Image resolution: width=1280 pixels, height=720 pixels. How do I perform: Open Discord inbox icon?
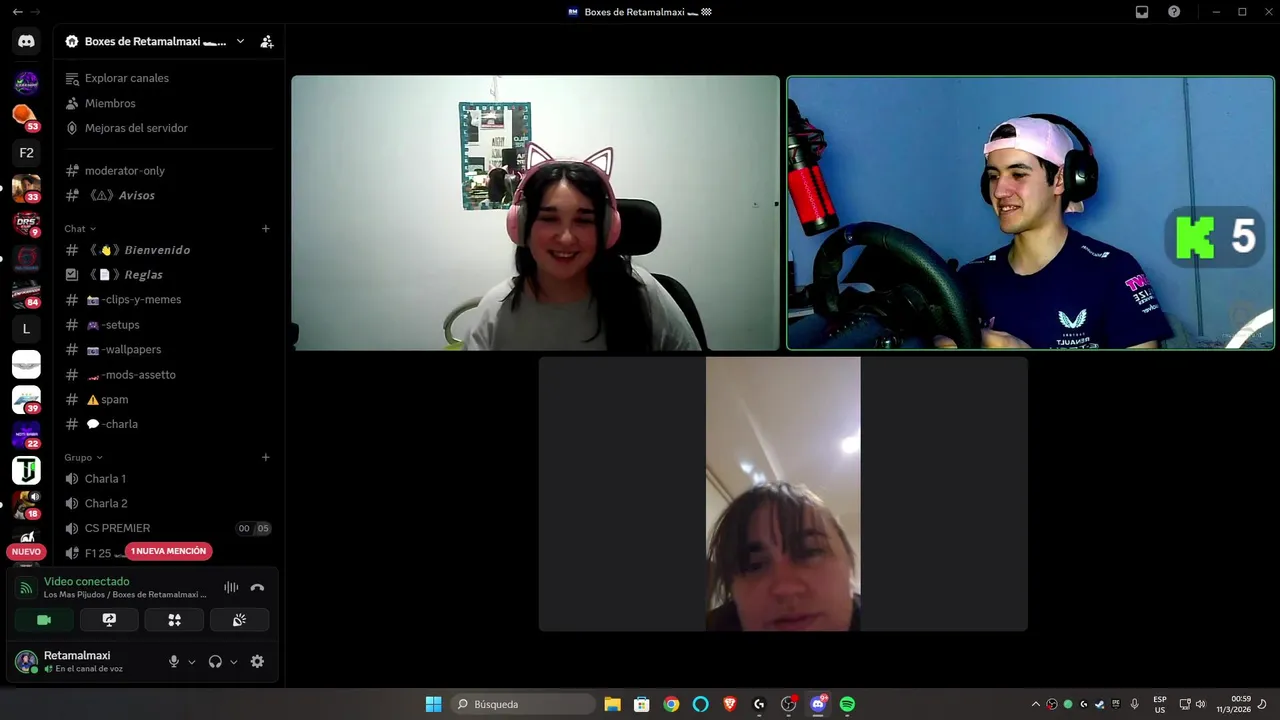pyautogui.click(x=1142, y=12)
